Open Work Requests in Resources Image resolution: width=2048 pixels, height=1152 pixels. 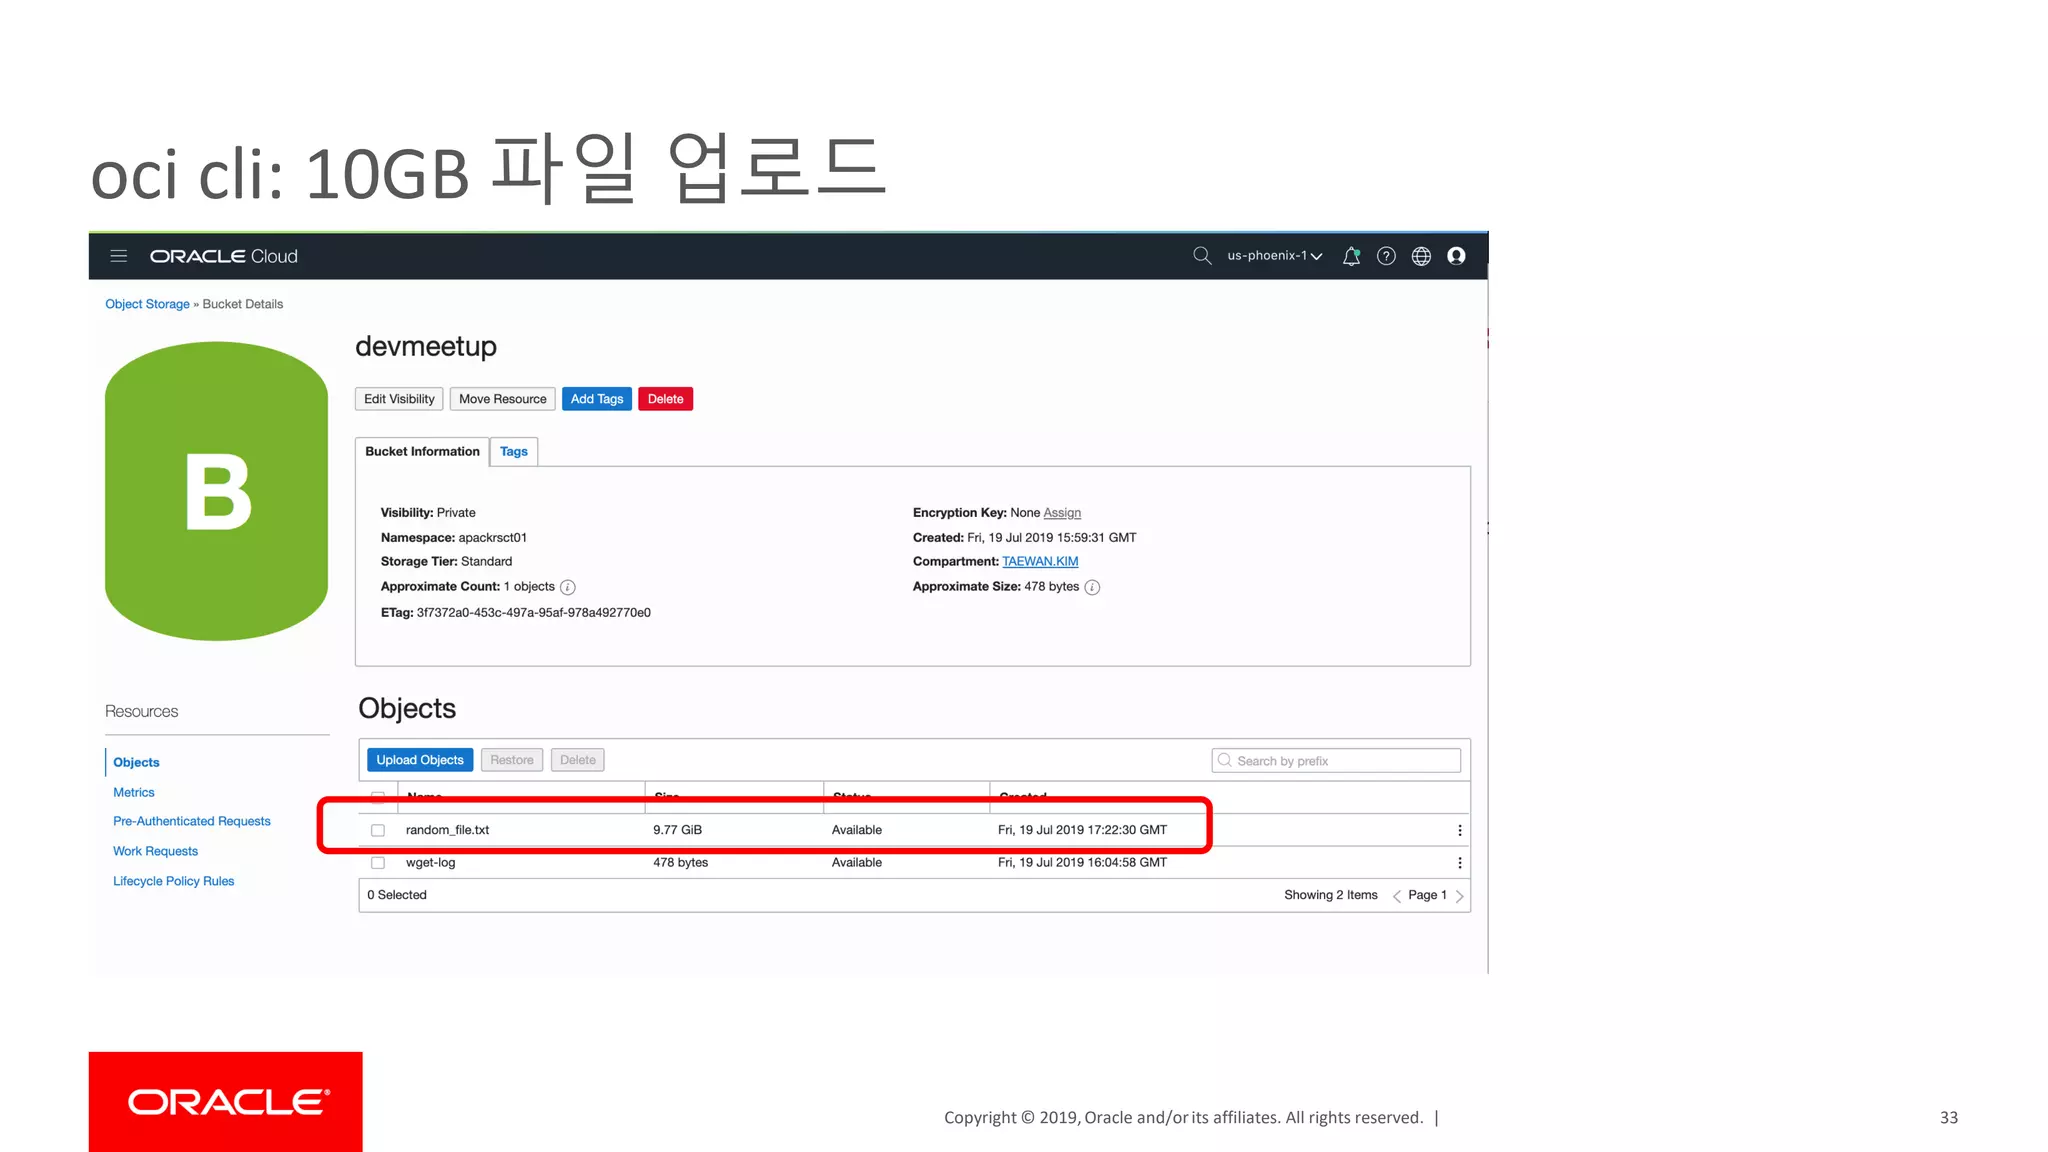(155, 851)
